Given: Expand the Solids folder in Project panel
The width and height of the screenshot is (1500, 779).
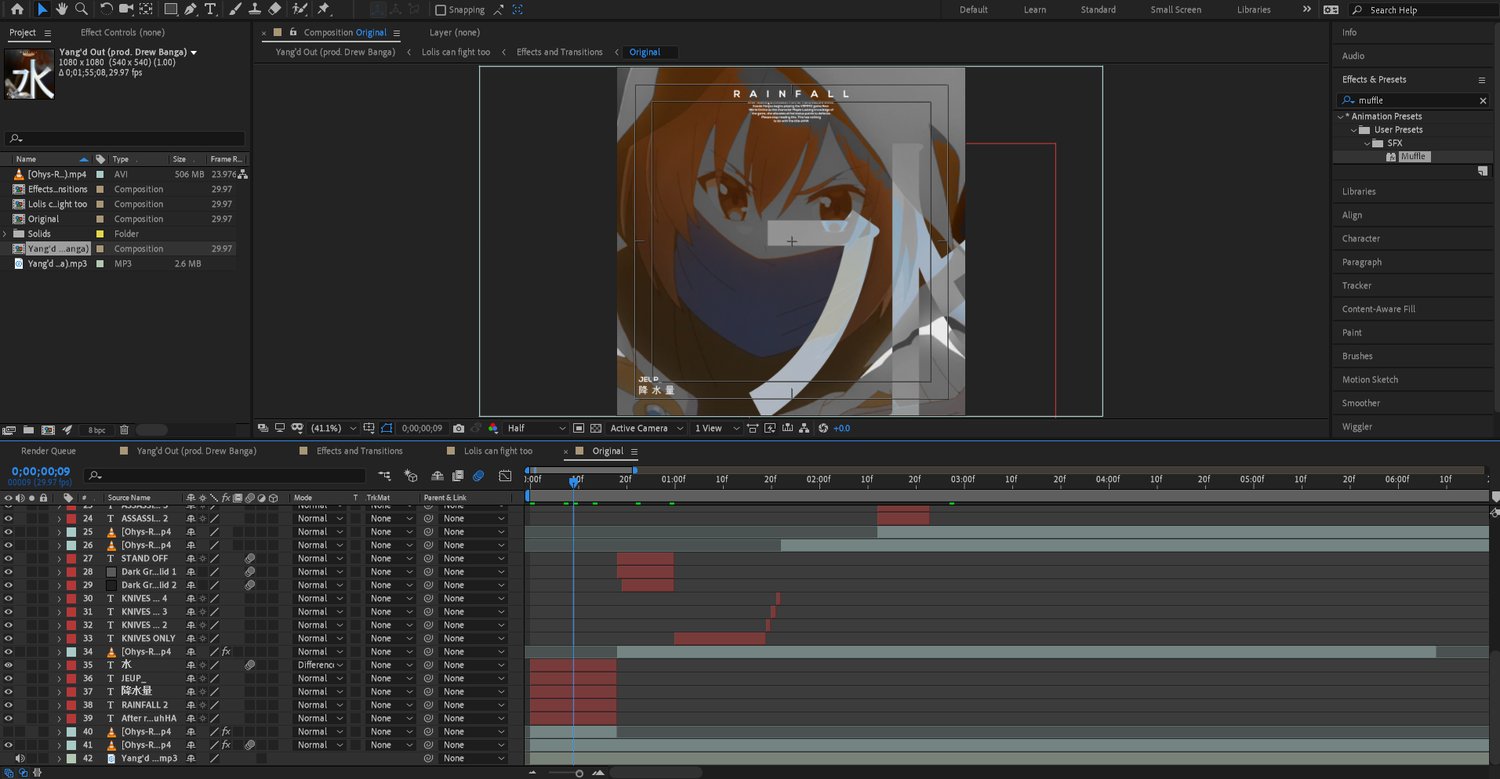Looking at the screenshot, I should tap(6, 234).
